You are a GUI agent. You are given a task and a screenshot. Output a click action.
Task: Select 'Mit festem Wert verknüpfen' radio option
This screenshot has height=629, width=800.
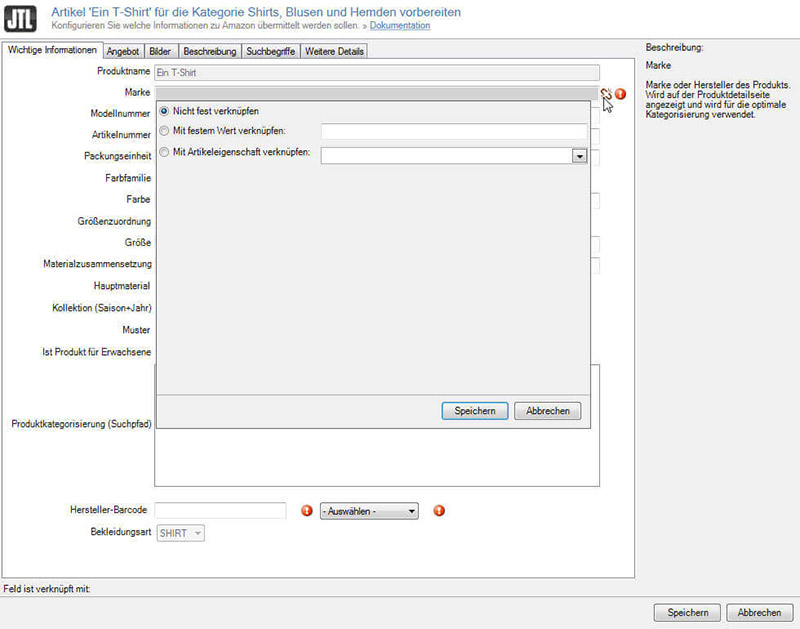165,131
